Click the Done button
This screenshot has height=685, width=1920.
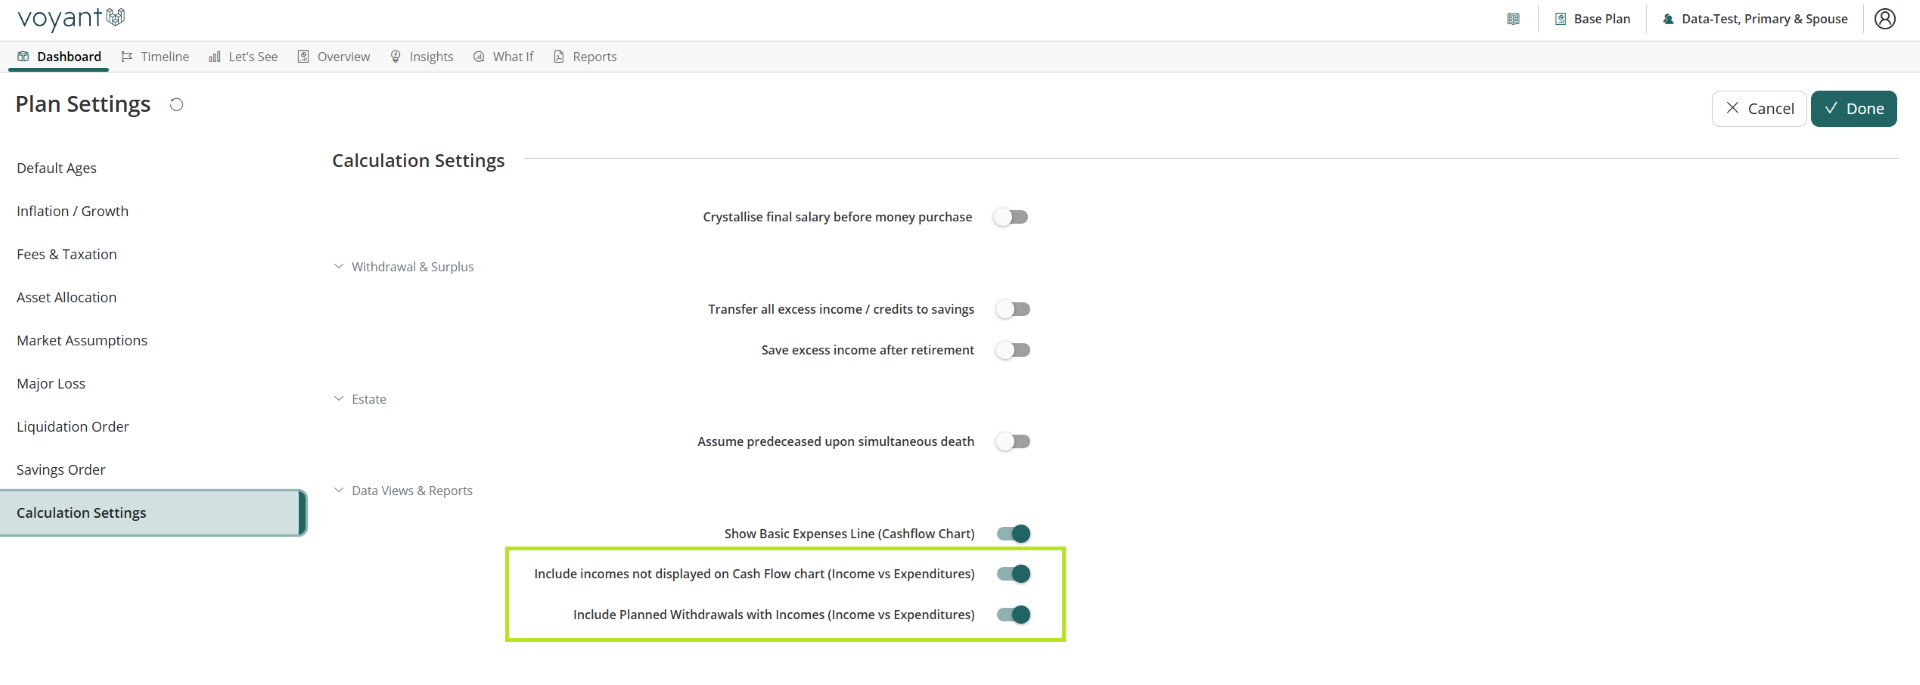pyautogui.click(x=1853, y=109)
